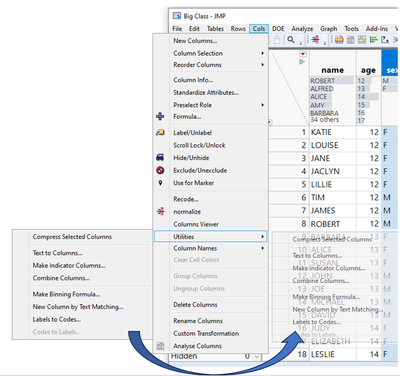Click the Fit Y by X toolbar icon
The height and width of the screenshot is (376, 400).
(x=385, y=40)
